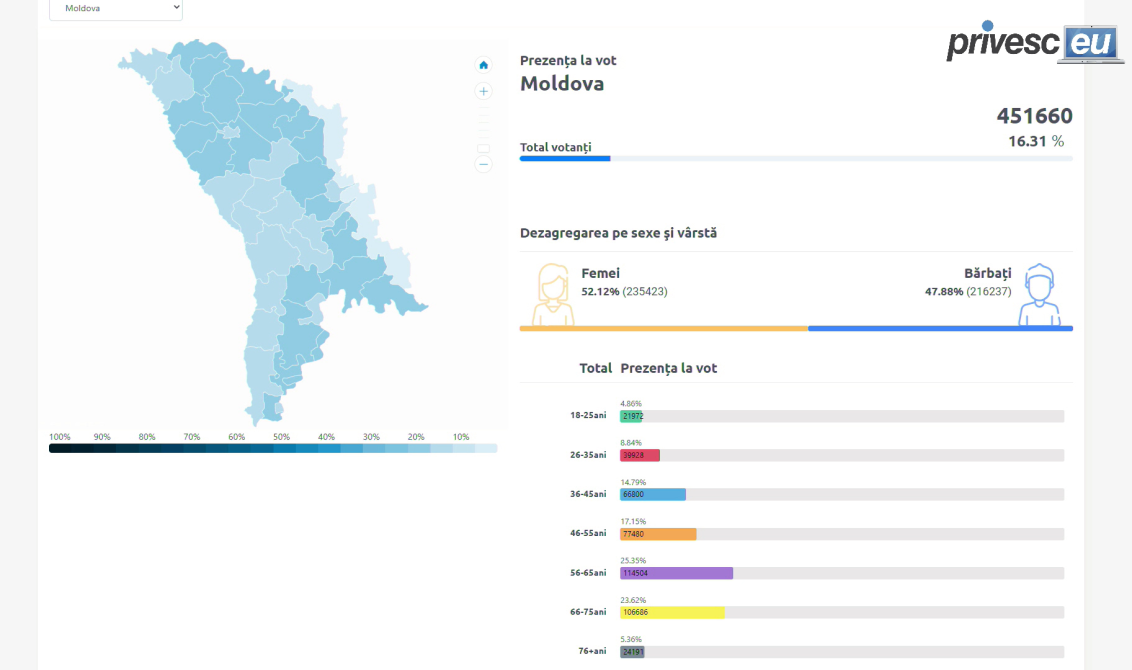Click the orange Femei share bar

coord(663,328)
